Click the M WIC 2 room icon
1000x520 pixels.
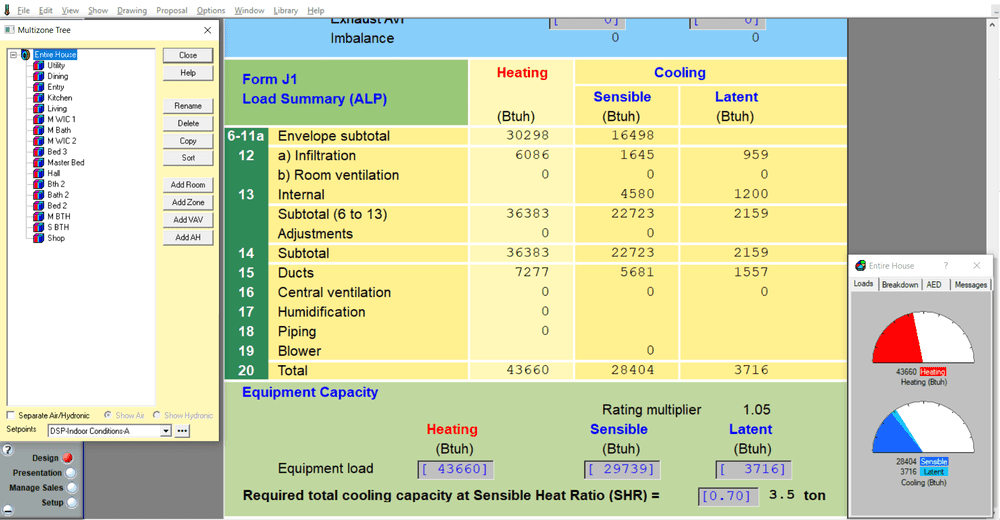click(x=39, y=141)
